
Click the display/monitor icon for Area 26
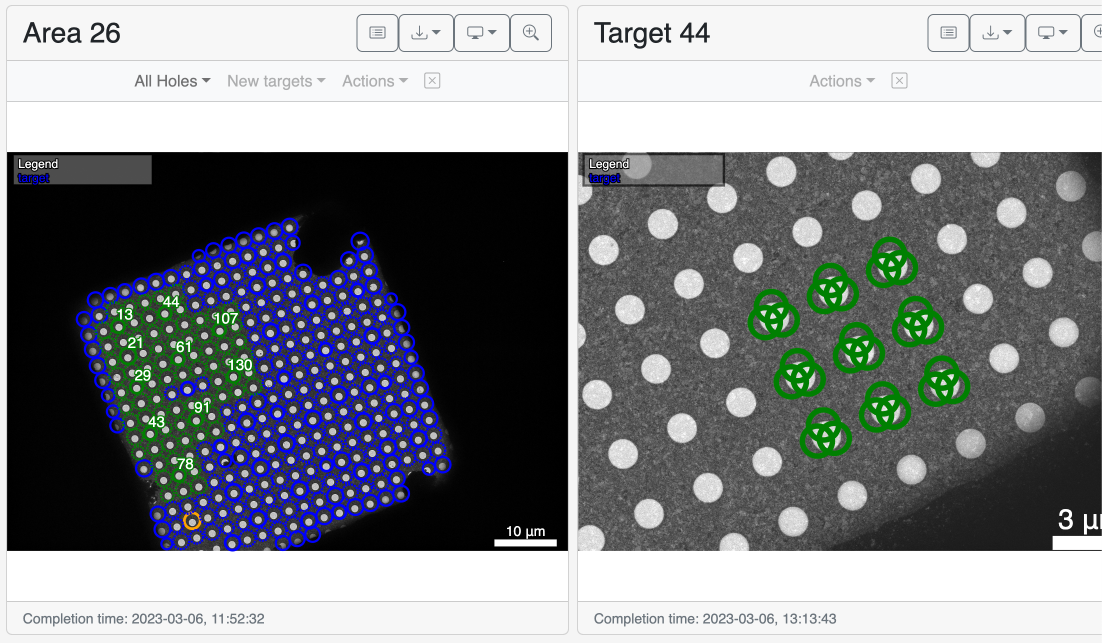point(477,32)
